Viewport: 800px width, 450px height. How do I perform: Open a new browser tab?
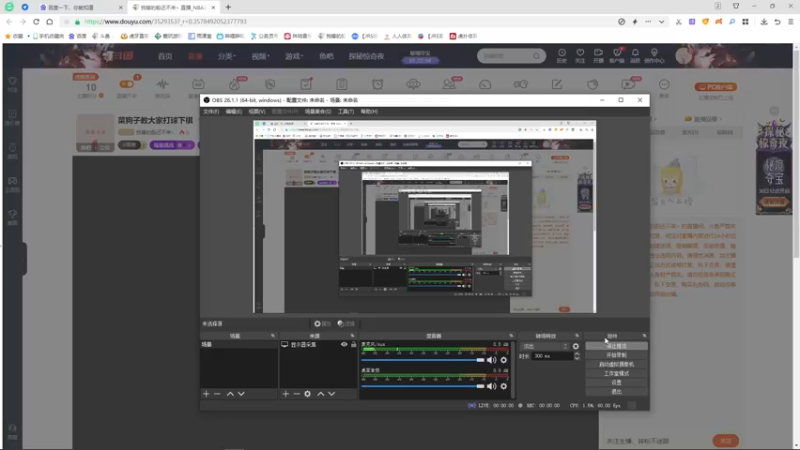(228, 7)
